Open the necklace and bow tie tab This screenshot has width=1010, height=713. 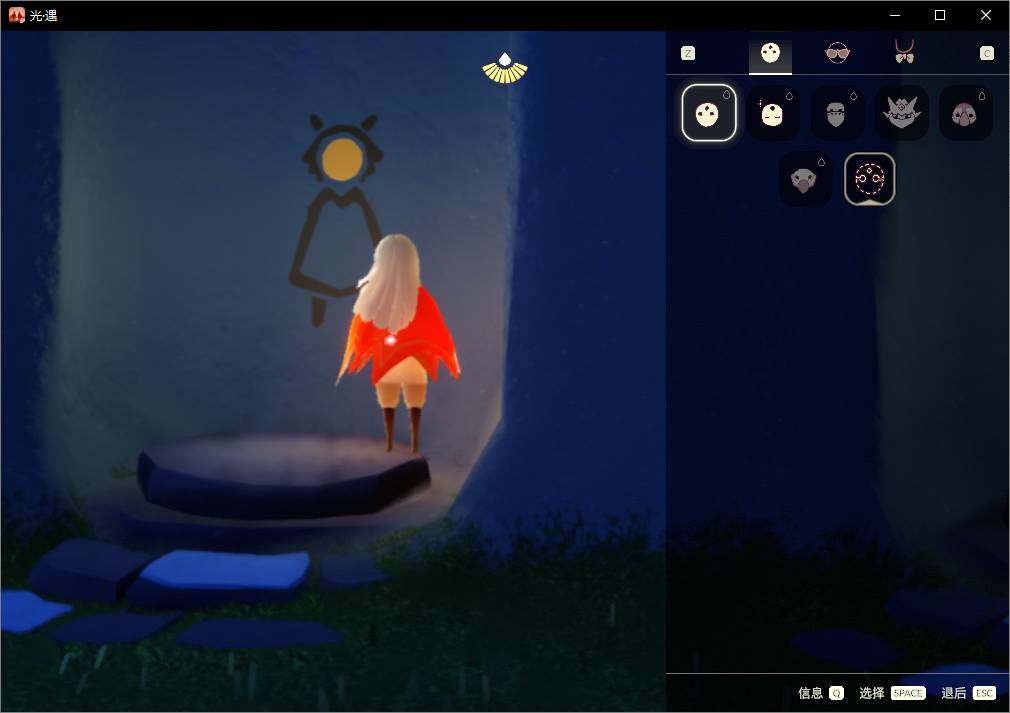[904, 52]
